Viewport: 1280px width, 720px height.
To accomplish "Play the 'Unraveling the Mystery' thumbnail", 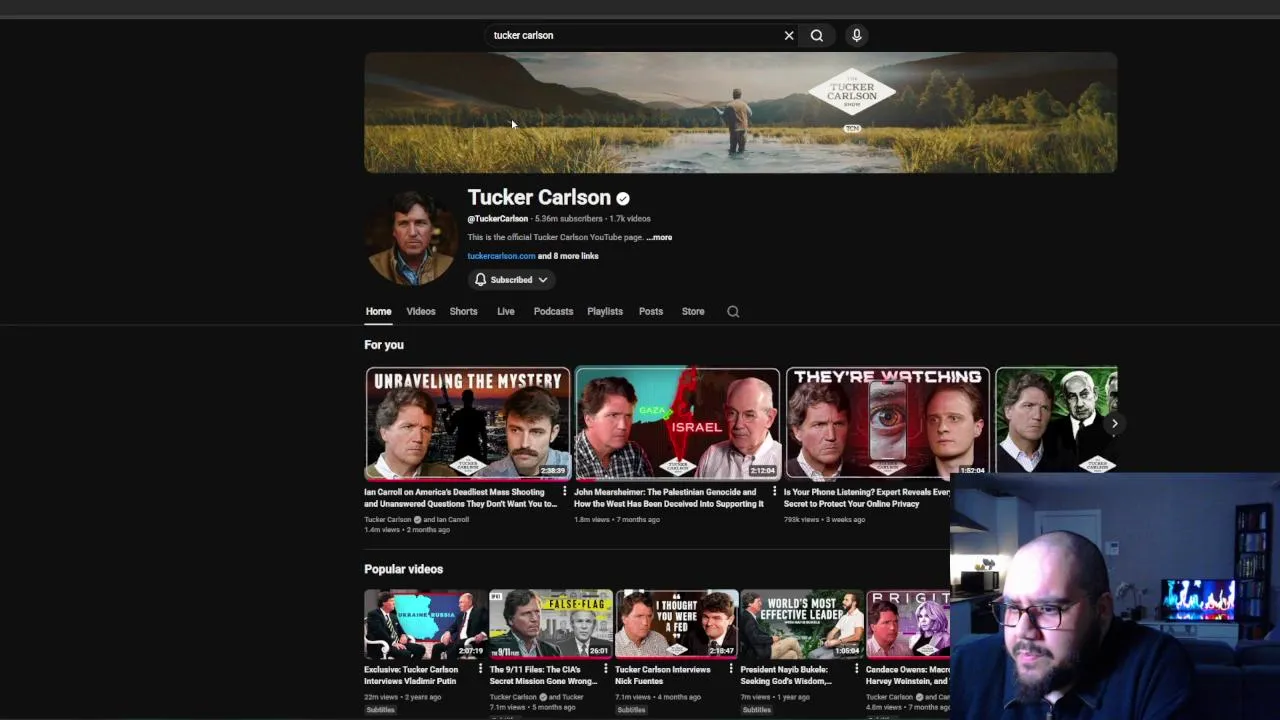I will (468, 423).
